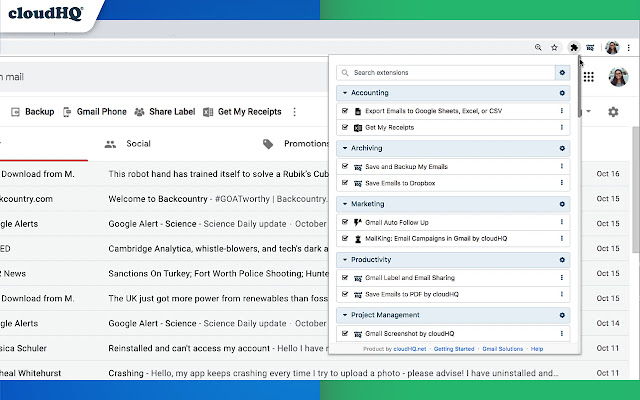Toggle Save Emails to Dropbox checkbox

[345, 183]
